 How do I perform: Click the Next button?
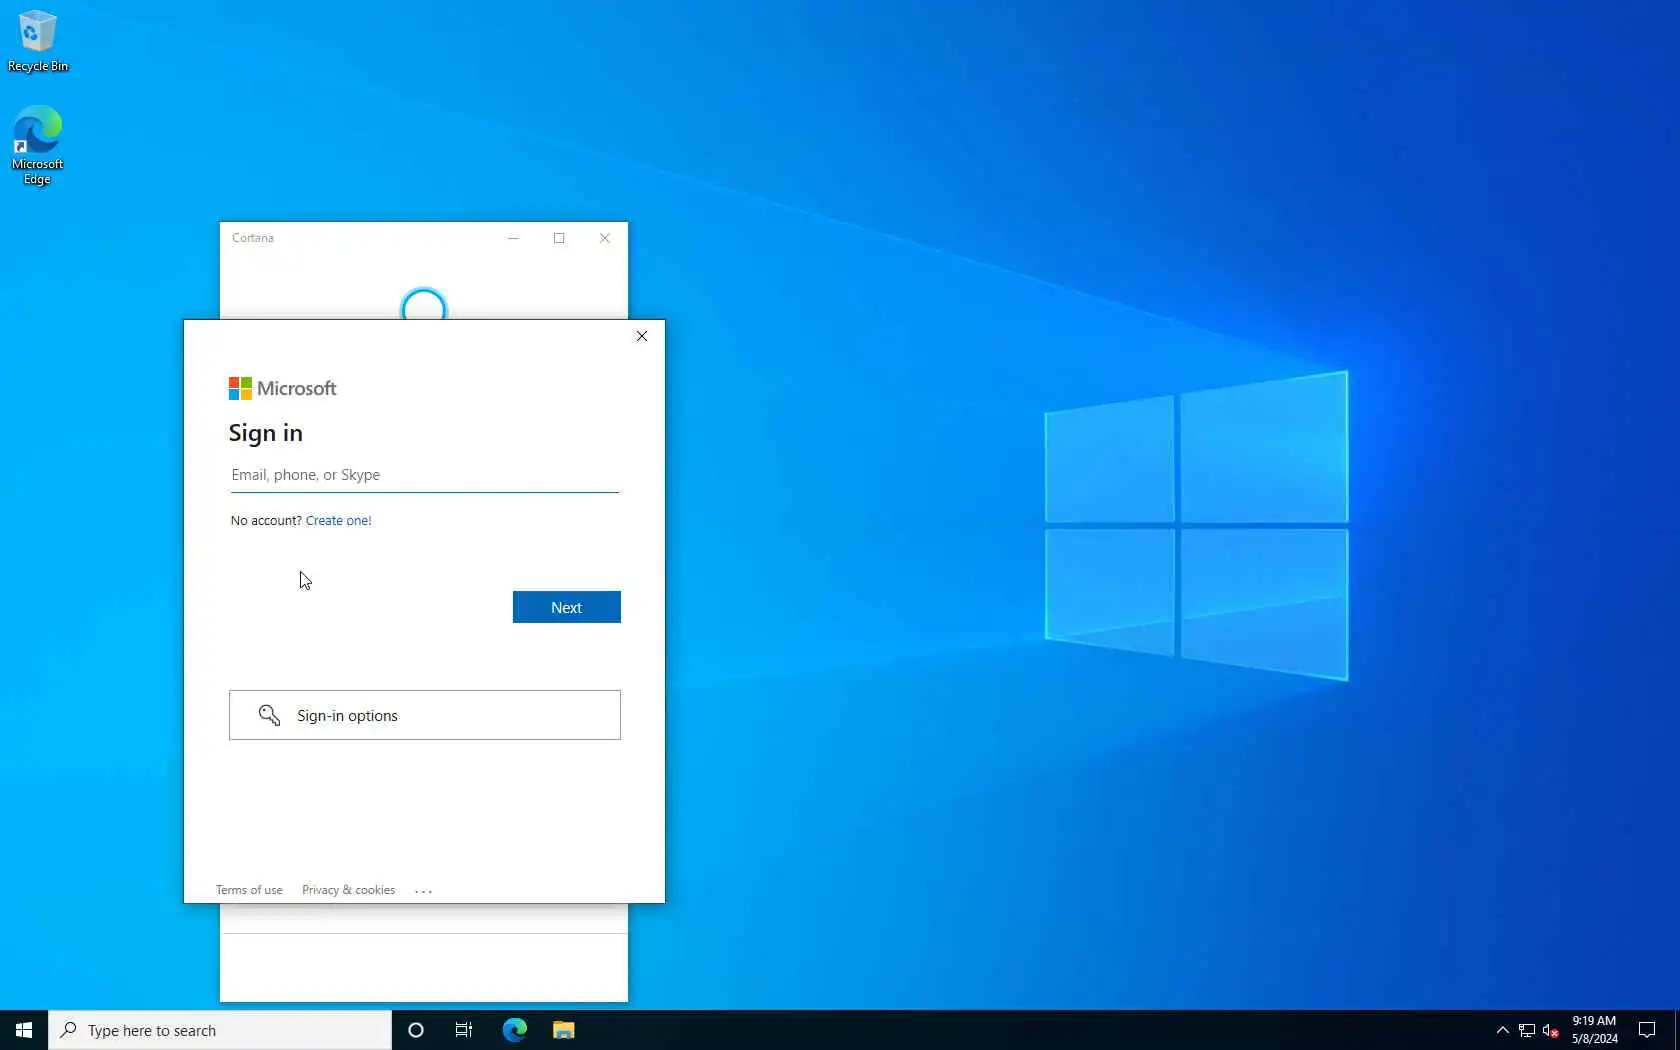click(566, 607)
